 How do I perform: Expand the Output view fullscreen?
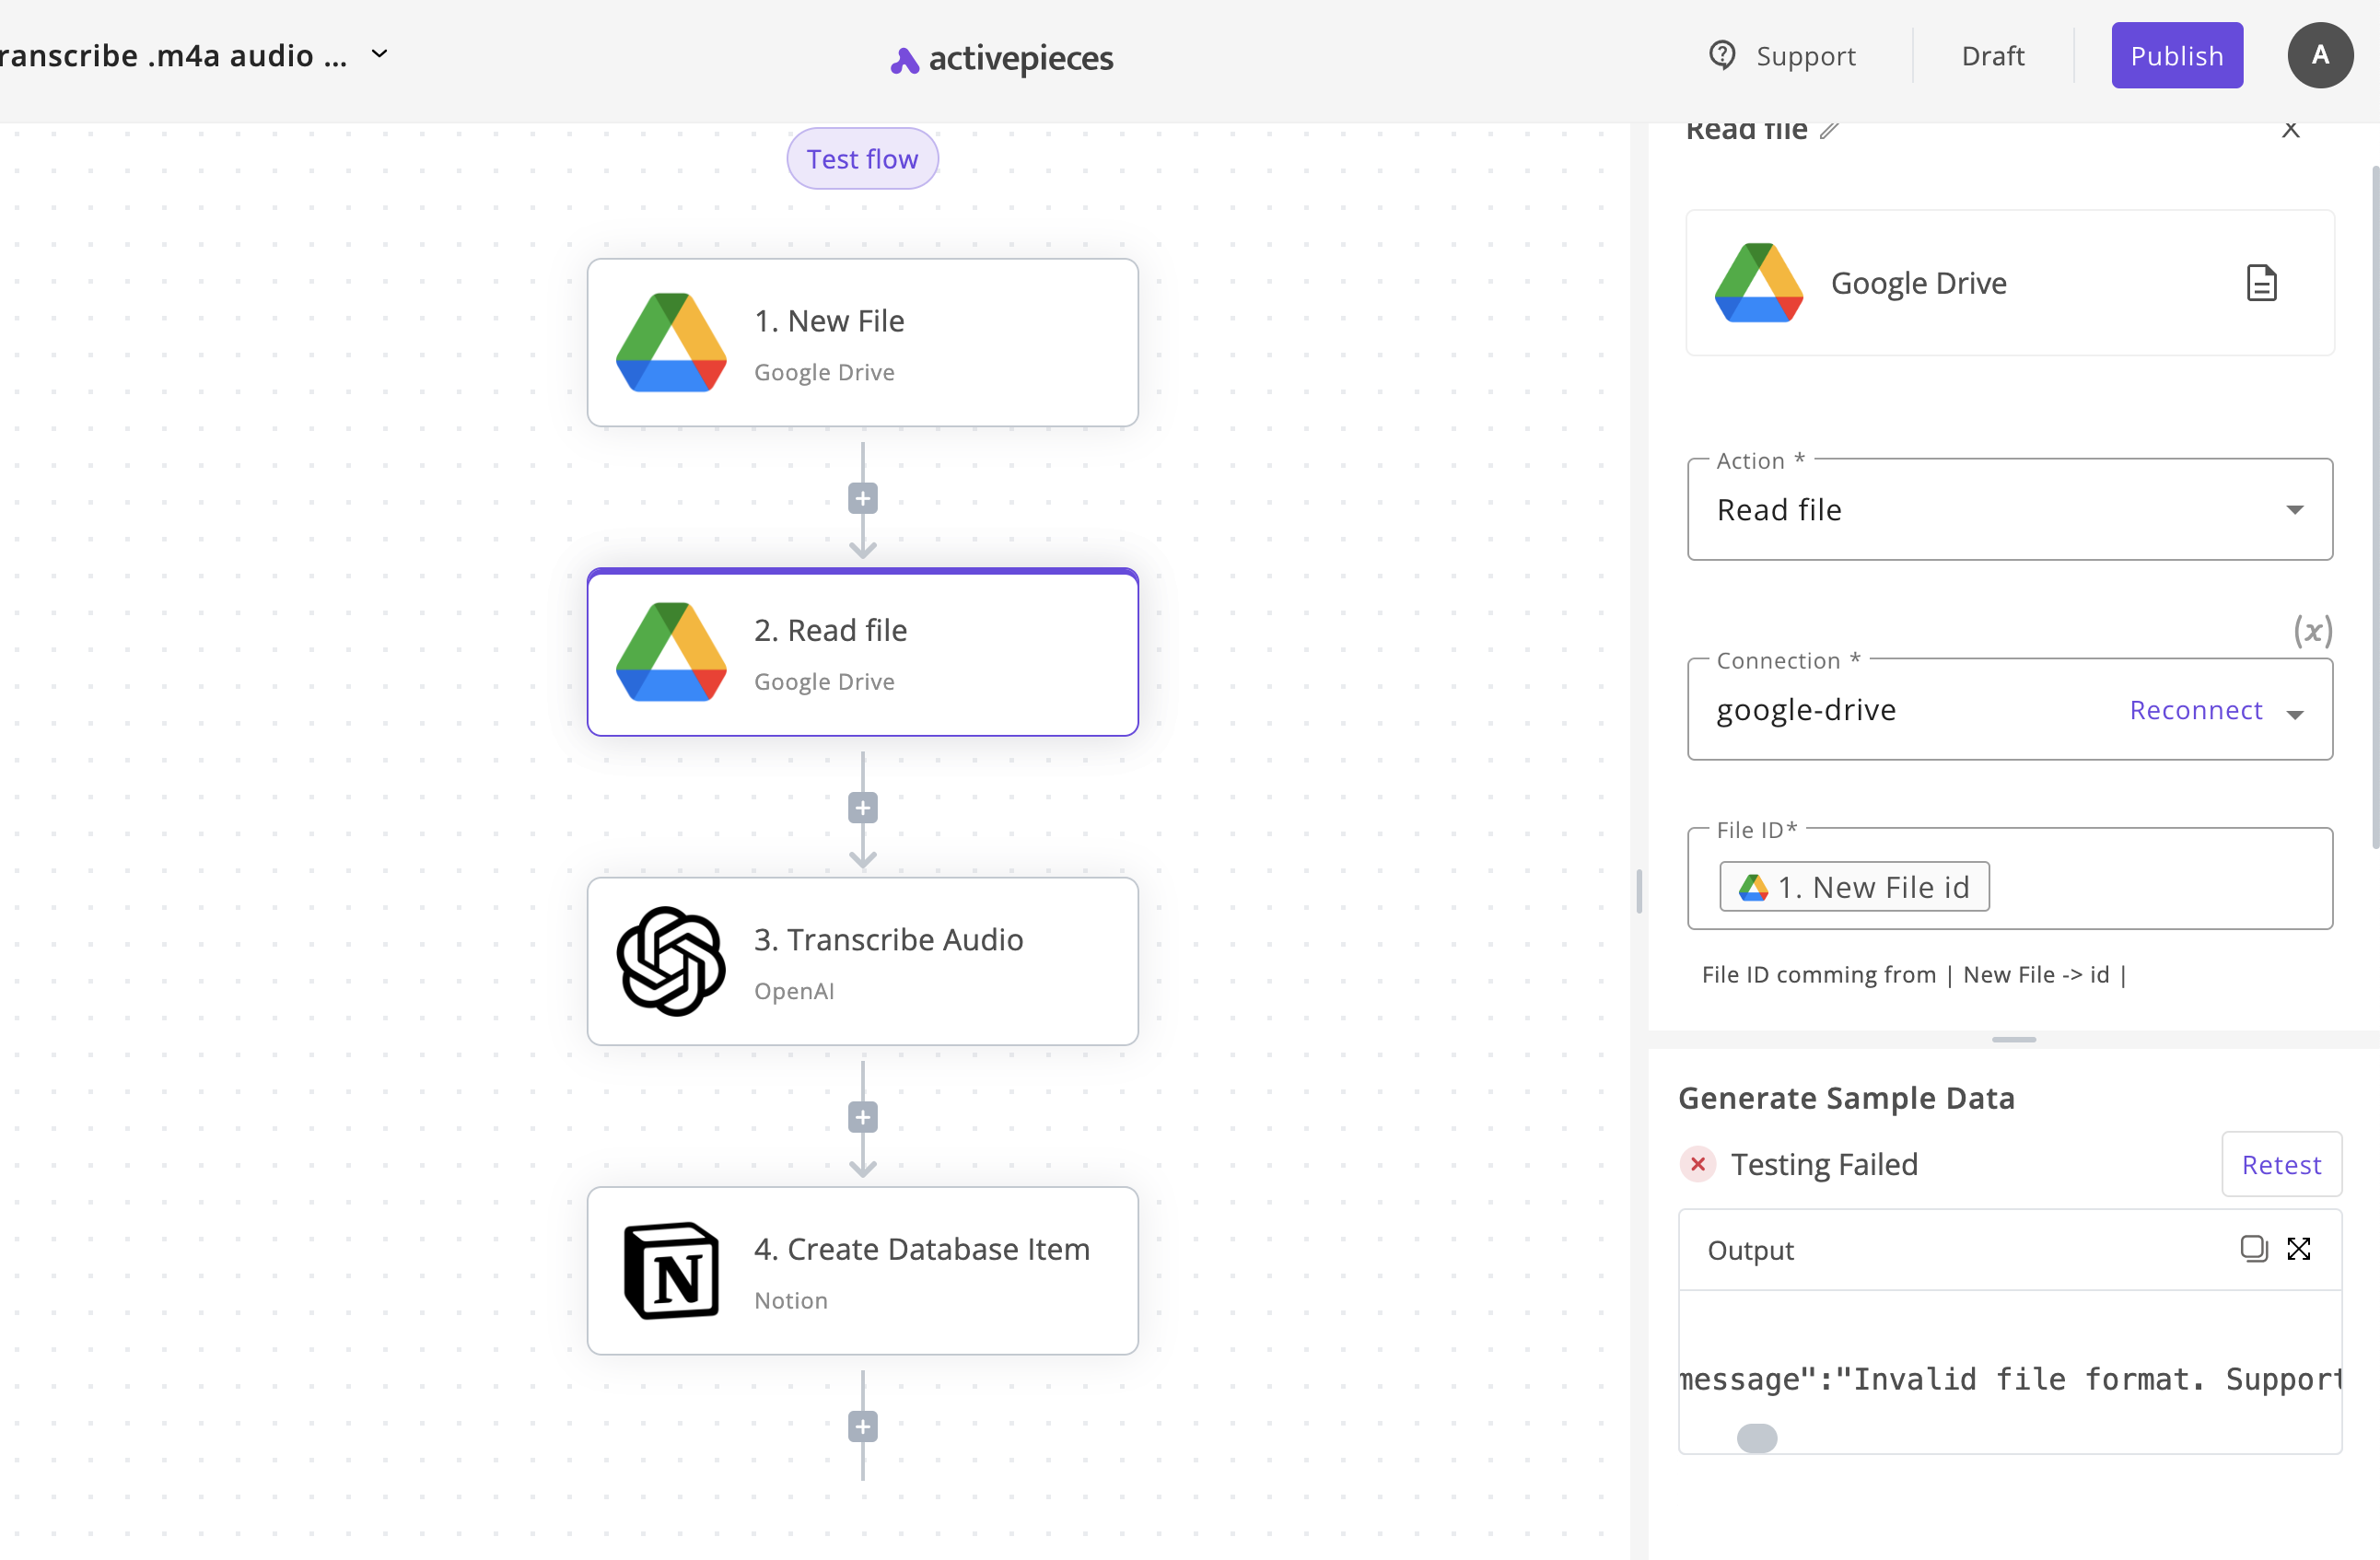2298,1248
